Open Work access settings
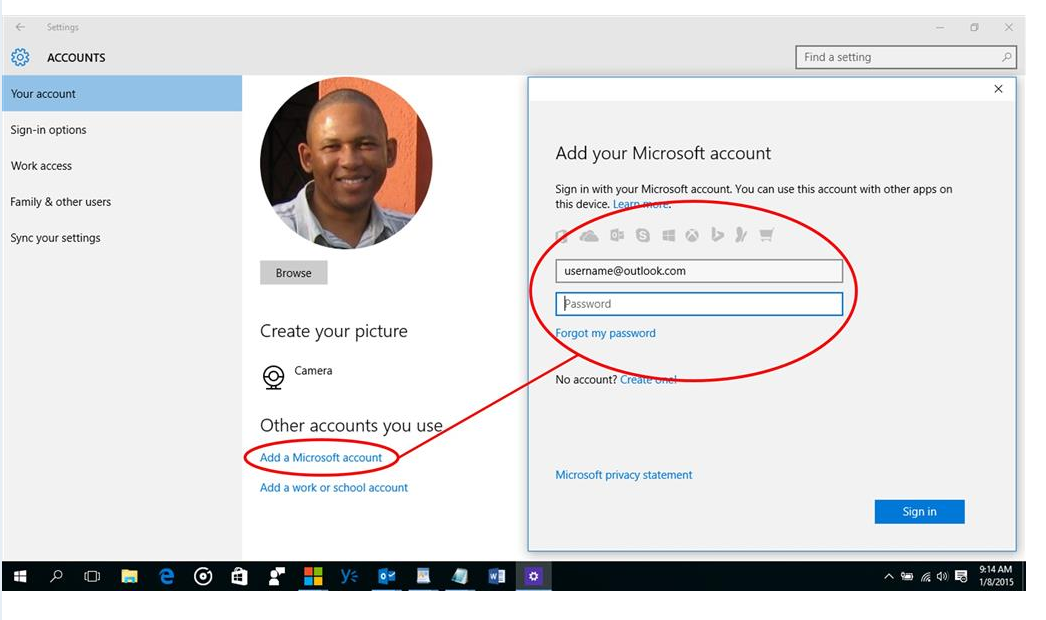 [x=41, y=166]
